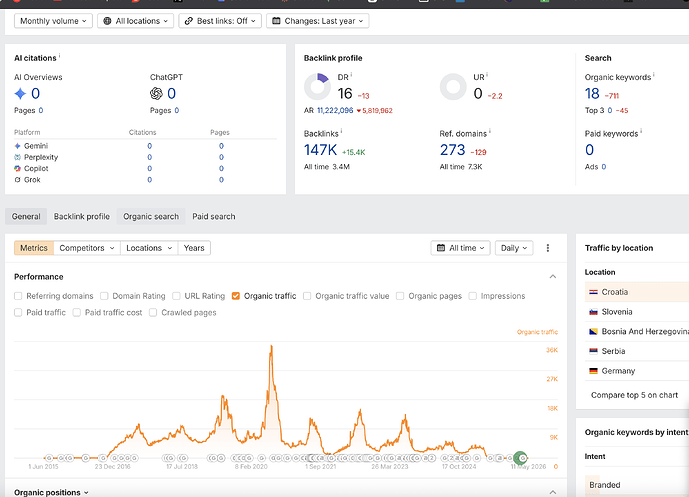Click the DR info icon
The image size is (689, 497).
(351, 75)
